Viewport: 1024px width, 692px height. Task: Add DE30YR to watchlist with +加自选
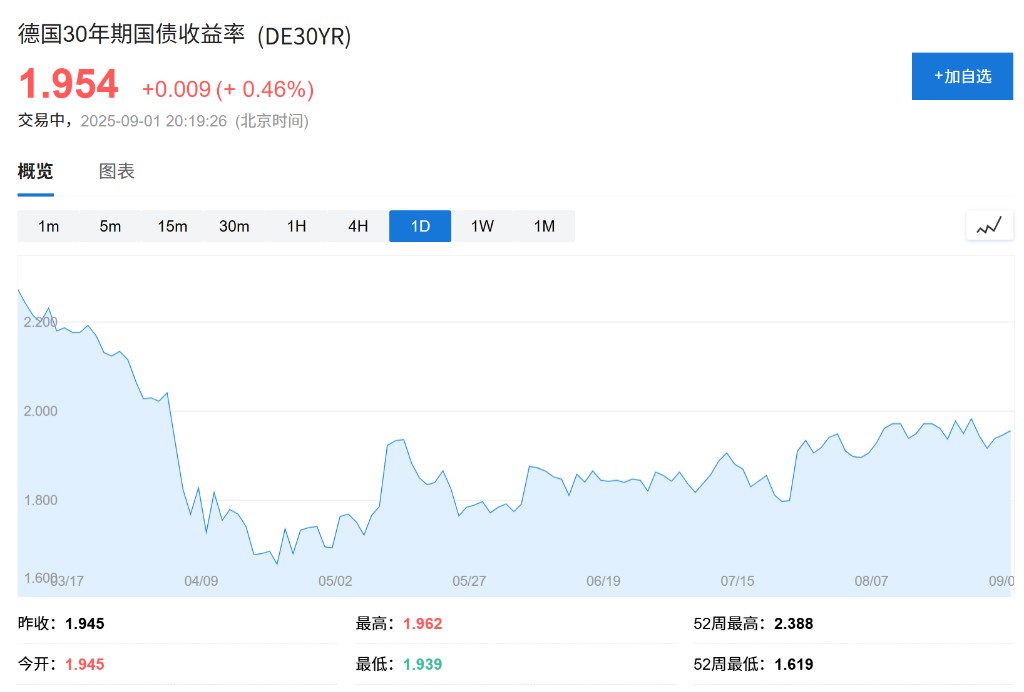click(x=962, y=76)
